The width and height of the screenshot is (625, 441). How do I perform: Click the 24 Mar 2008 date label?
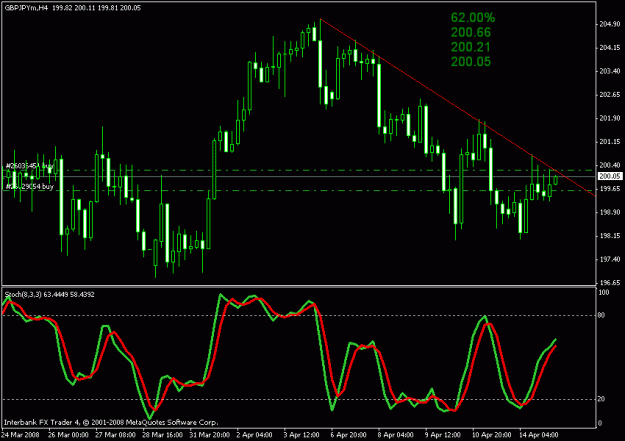click(x=20, y=435)
